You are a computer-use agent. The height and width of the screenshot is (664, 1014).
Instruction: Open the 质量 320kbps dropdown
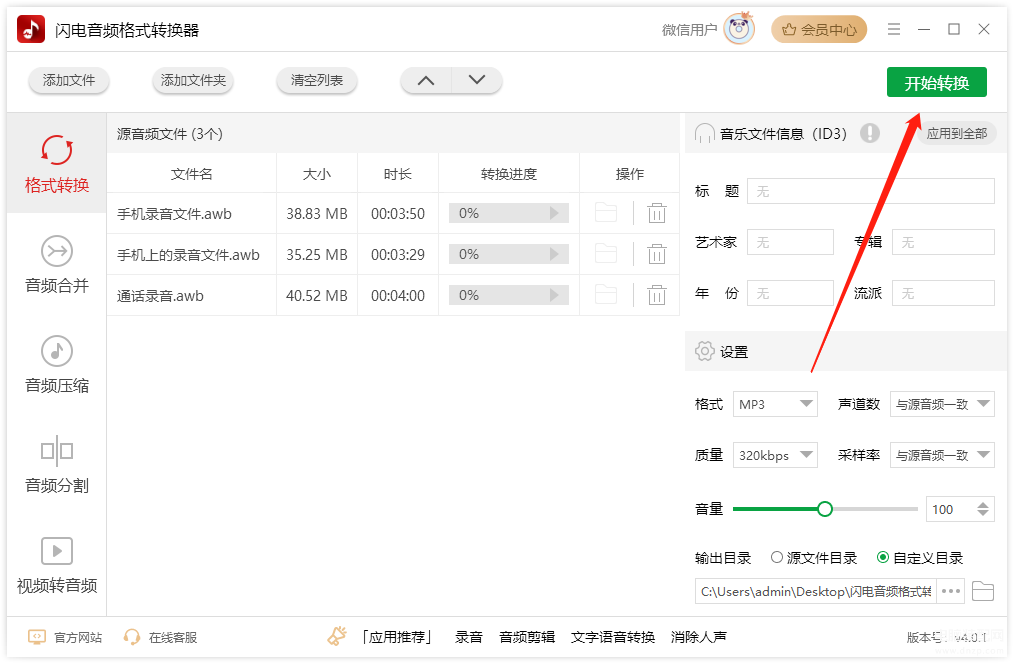click(775, 455)
